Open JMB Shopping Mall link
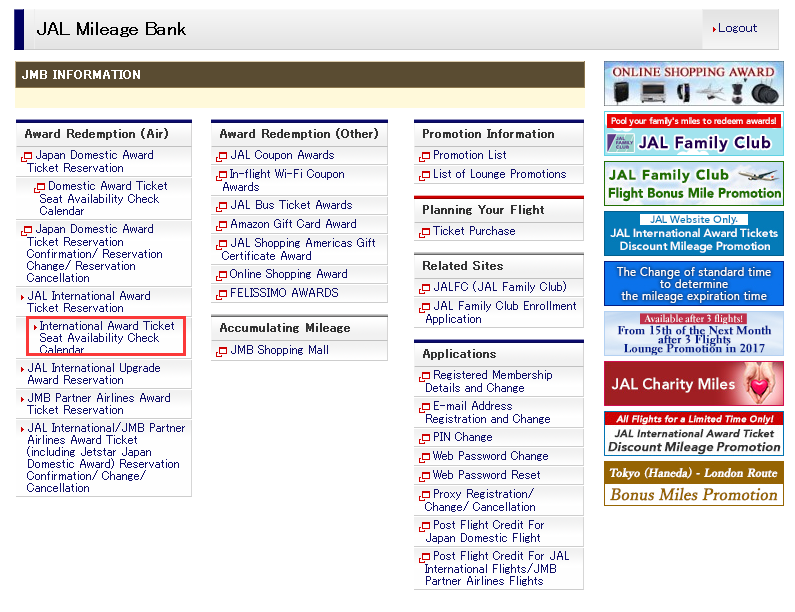This screenshot has width=795, height=612. [279, 350]
